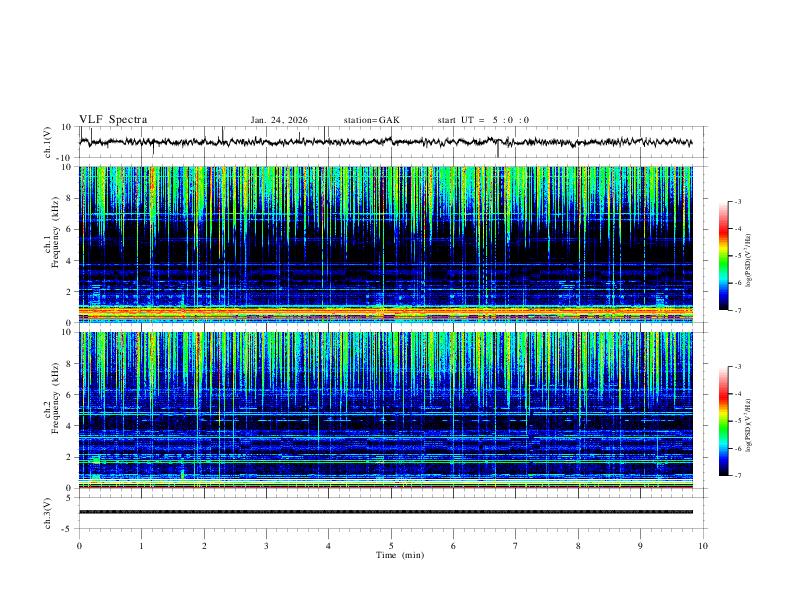Click inside the ch.2 spectrogram panel

coord(385,410)
